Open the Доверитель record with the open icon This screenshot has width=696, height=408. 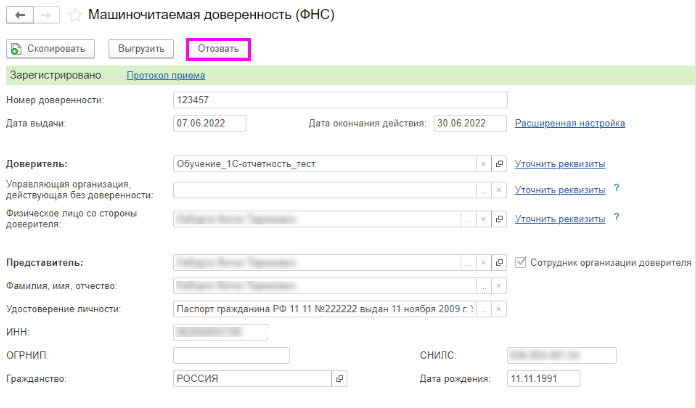(499, 164)
